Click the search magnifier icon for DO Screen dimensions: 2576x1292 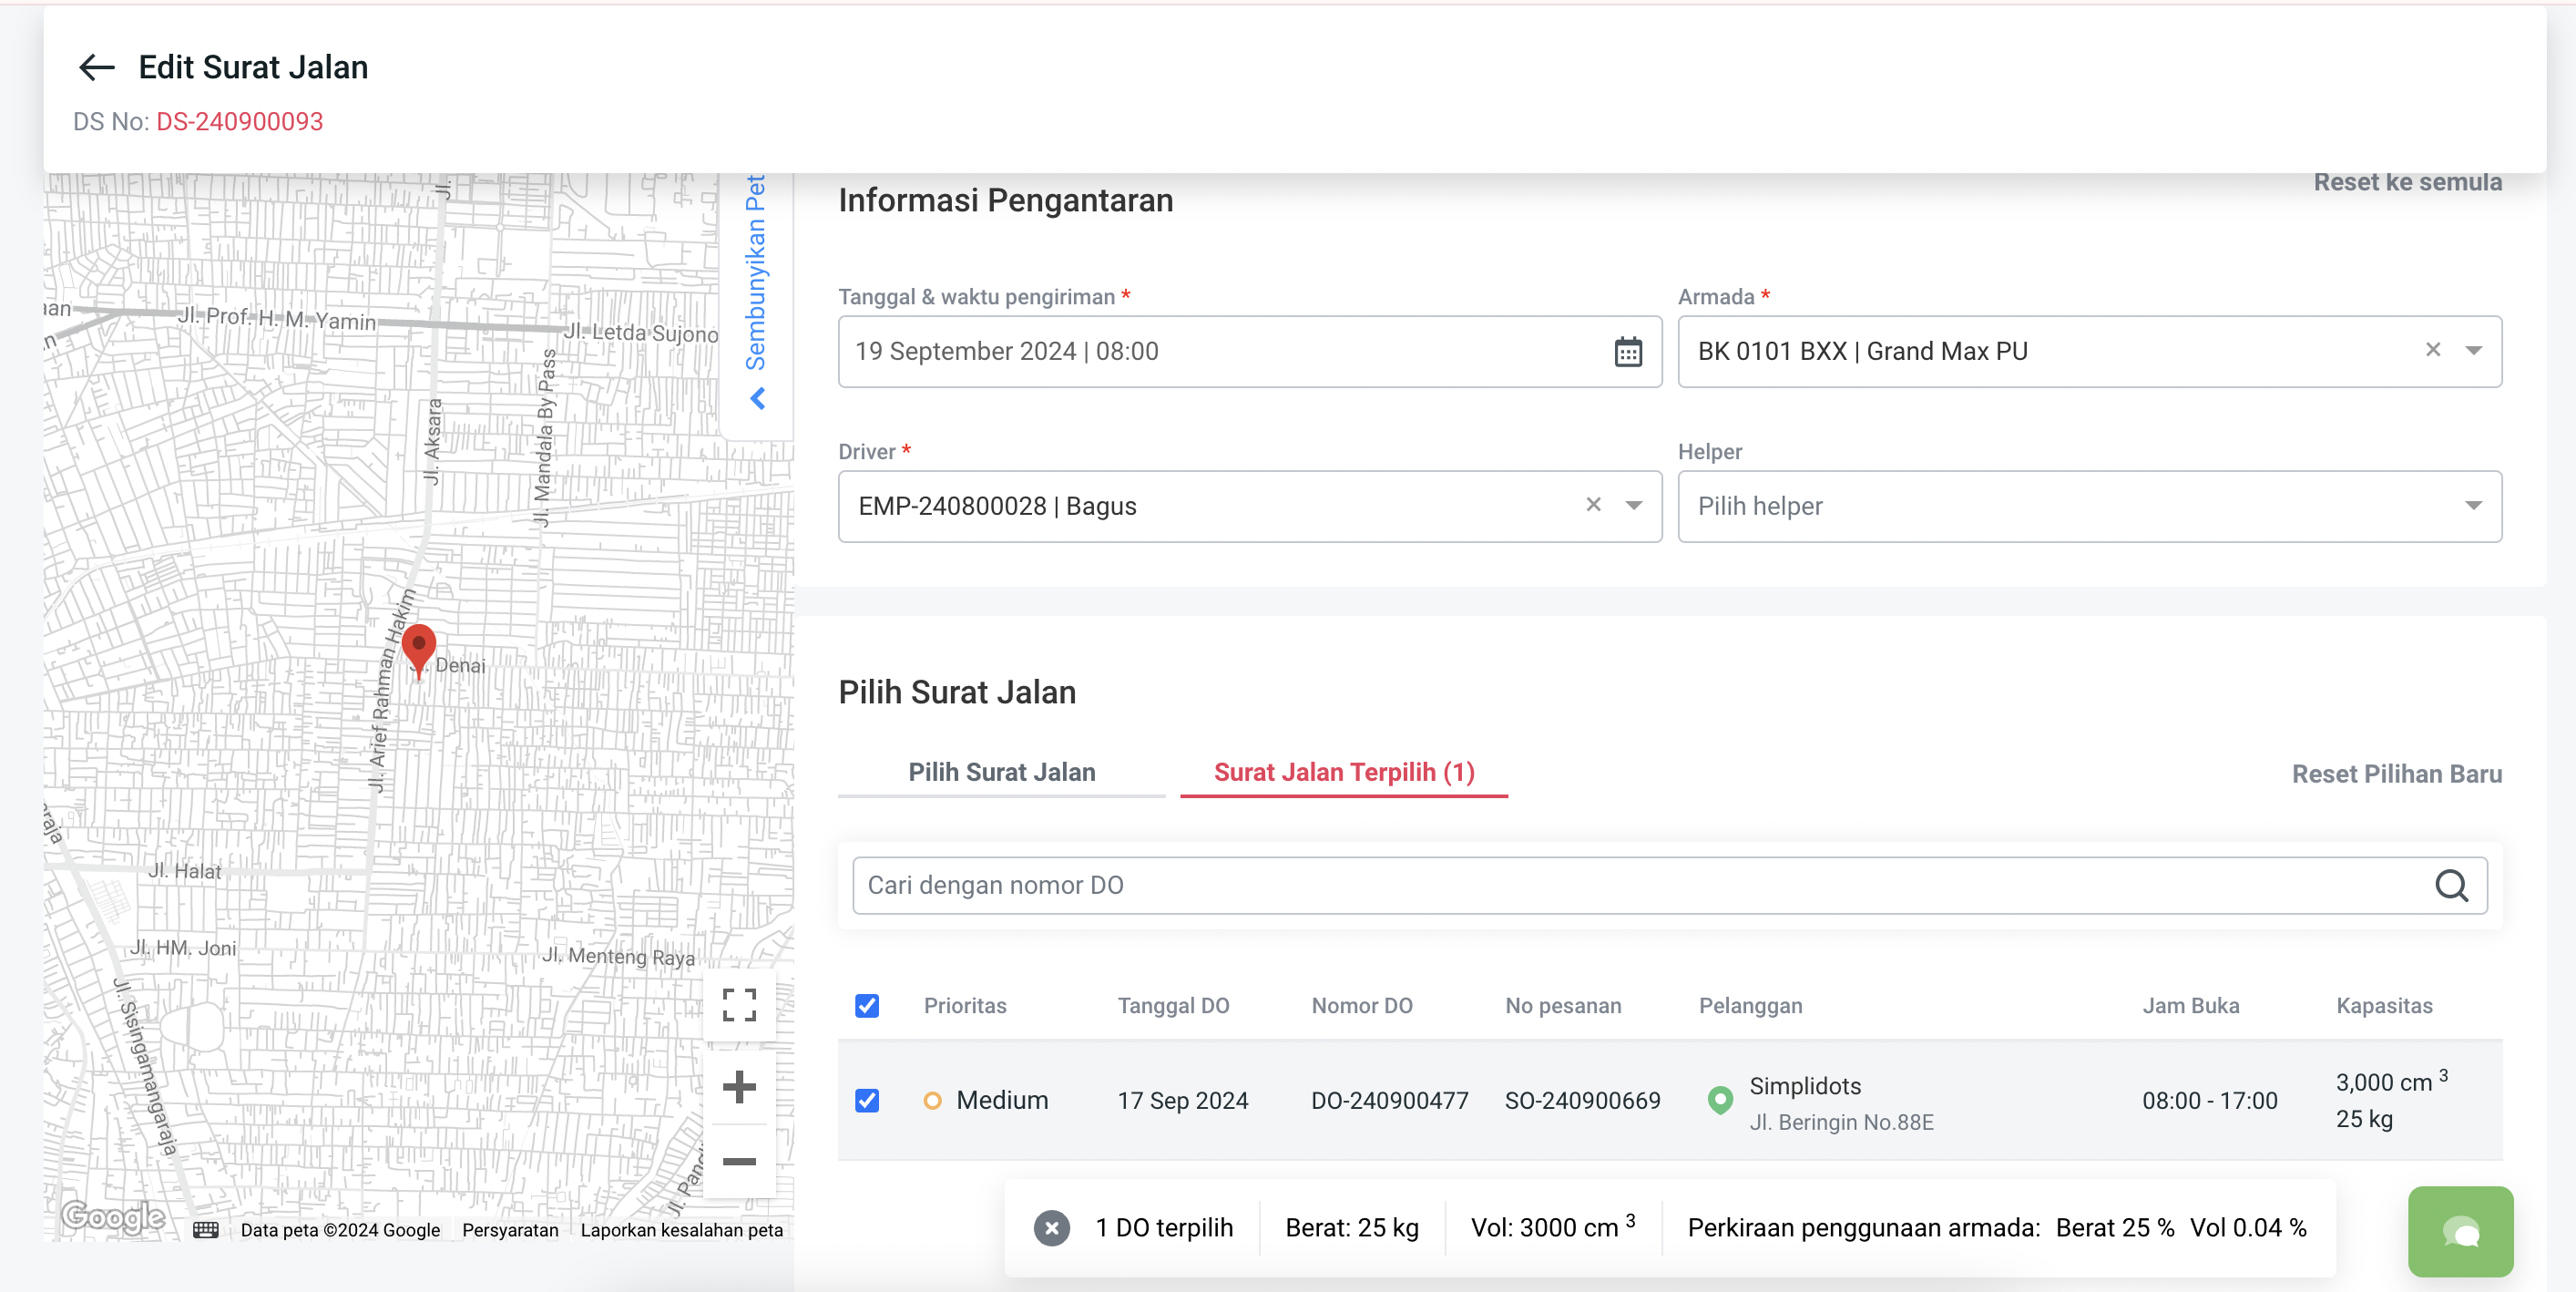click(2450, 885)
